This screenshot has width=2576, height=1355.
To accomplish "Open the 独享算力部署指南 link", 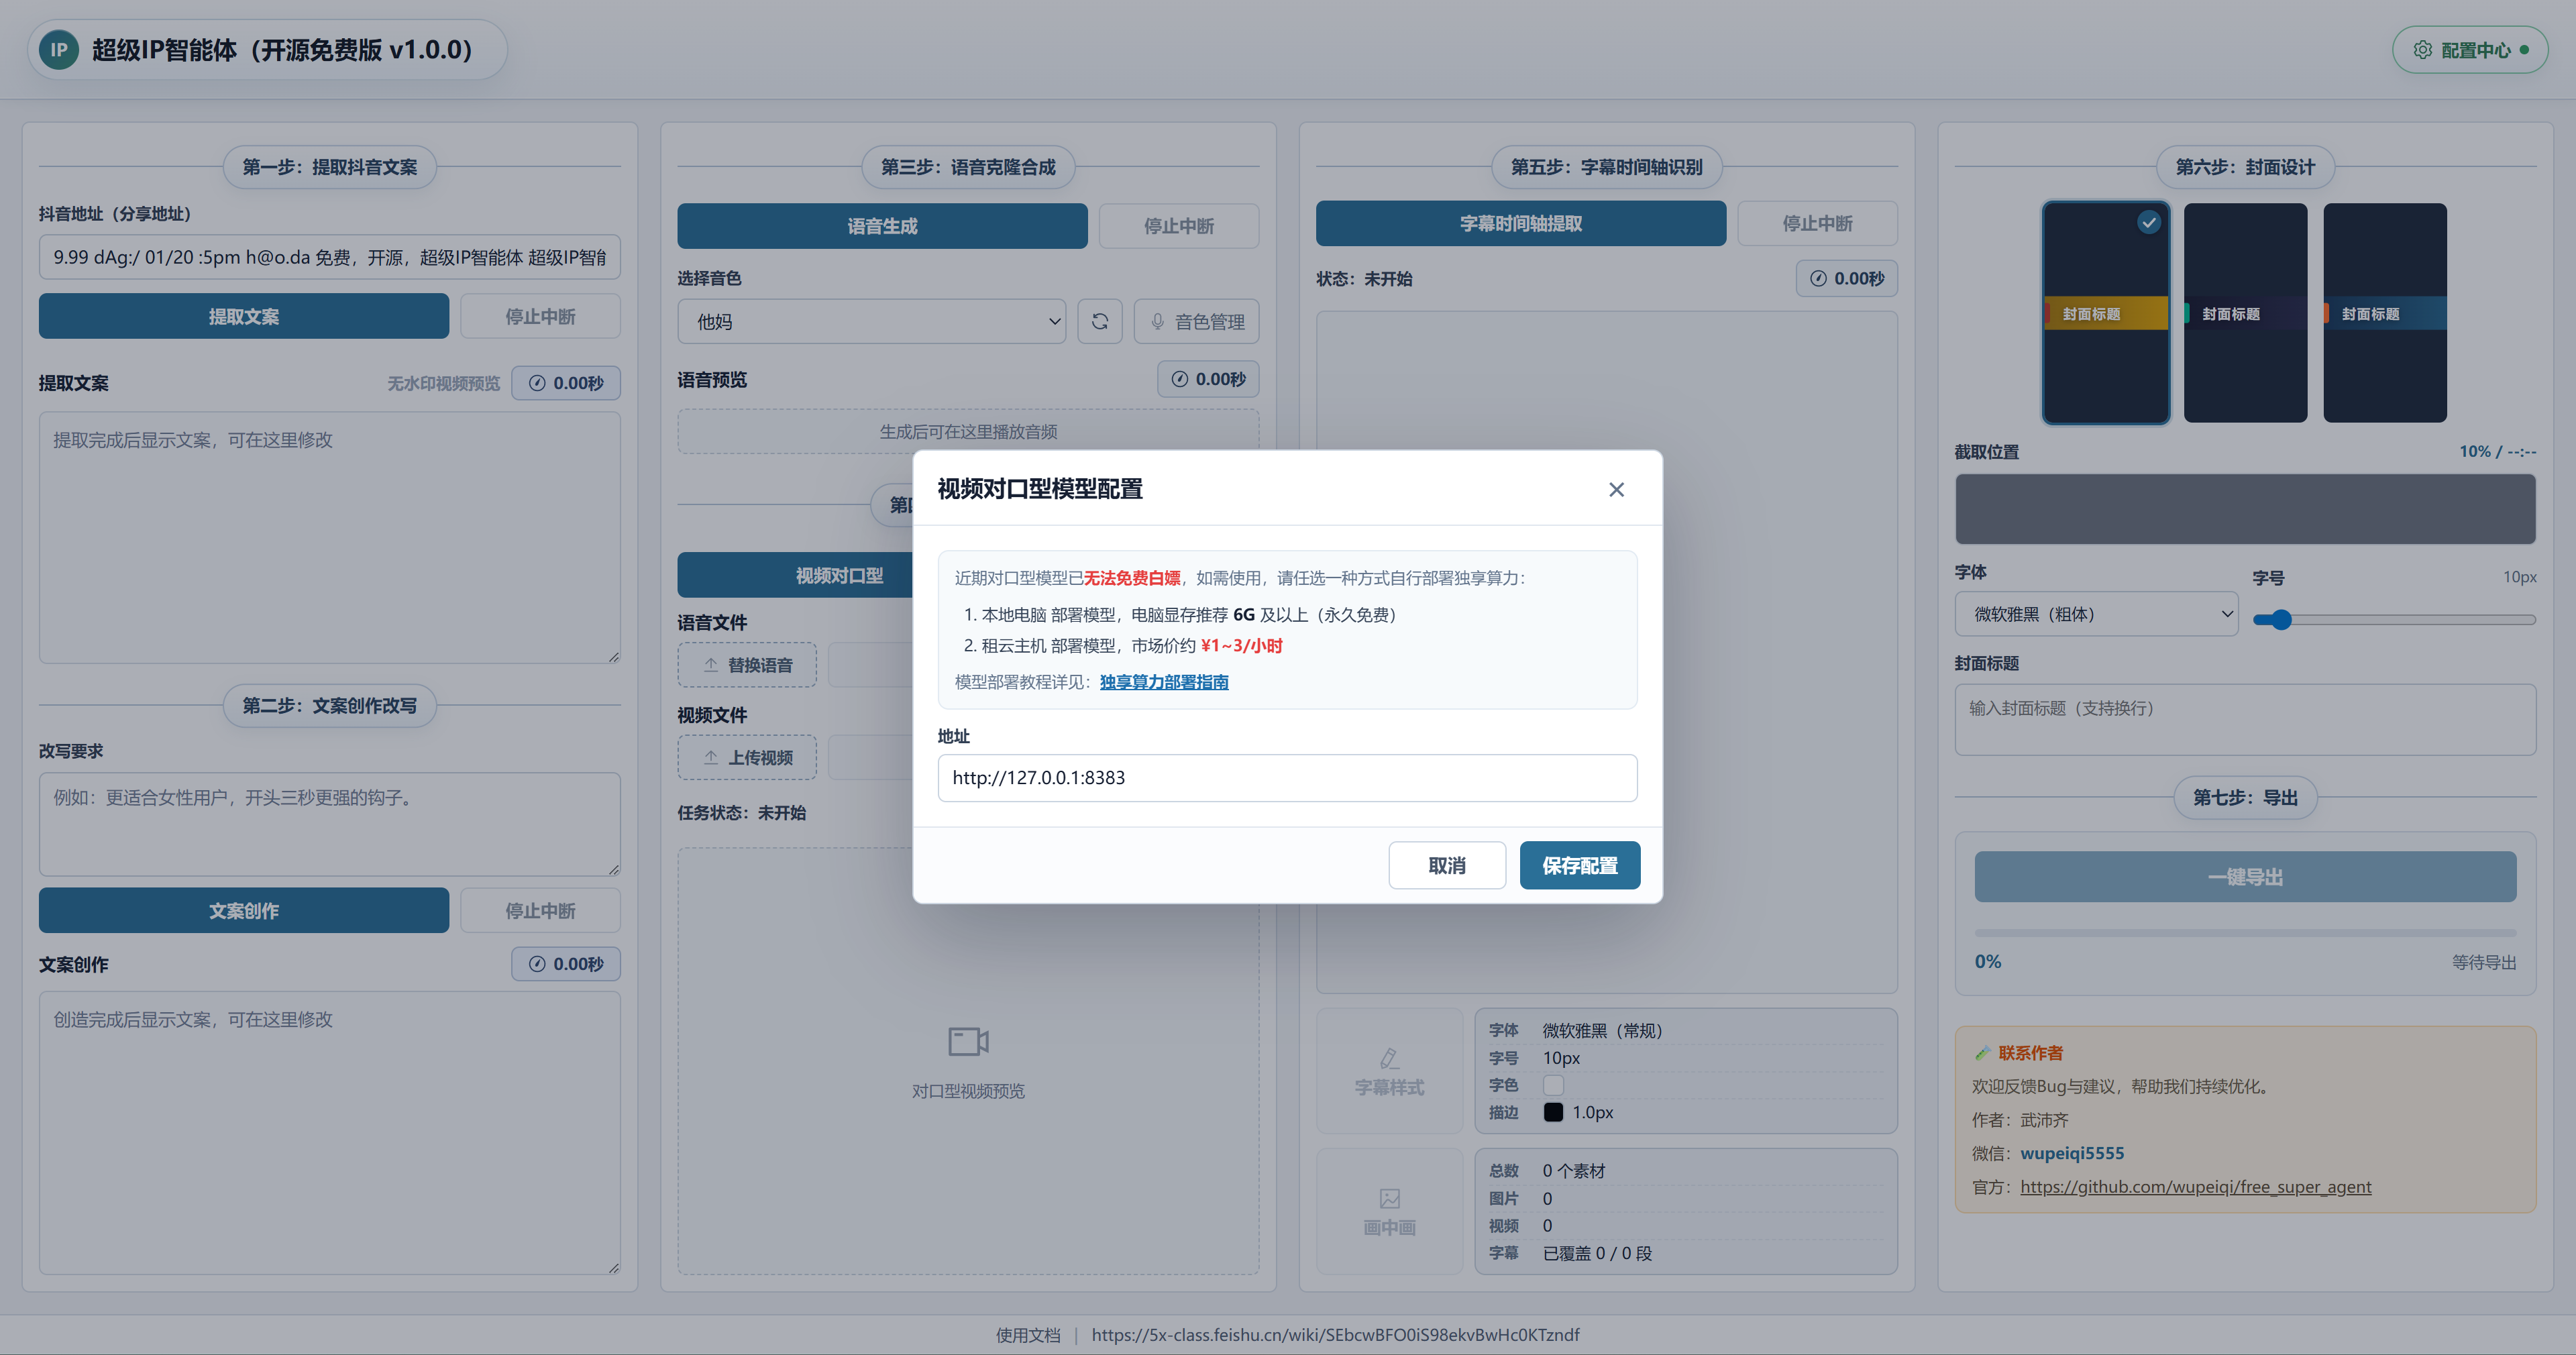I will coord(1163,682).
